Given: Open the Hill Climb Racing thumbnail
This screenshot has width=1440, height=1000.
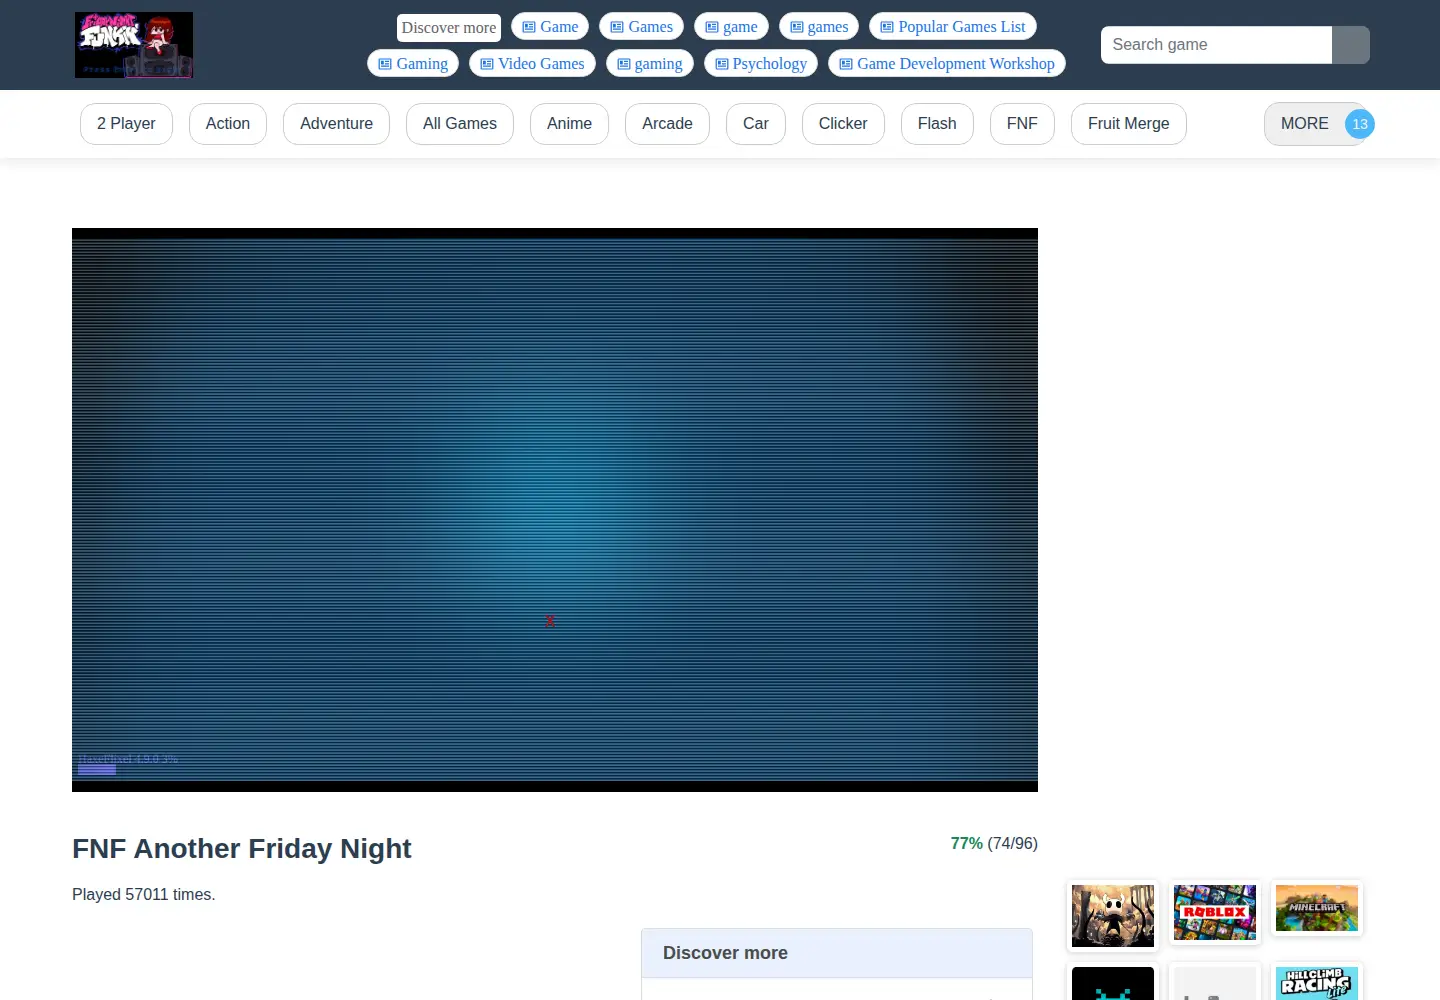Looking at the screenshot, I should pos(1317,982).
